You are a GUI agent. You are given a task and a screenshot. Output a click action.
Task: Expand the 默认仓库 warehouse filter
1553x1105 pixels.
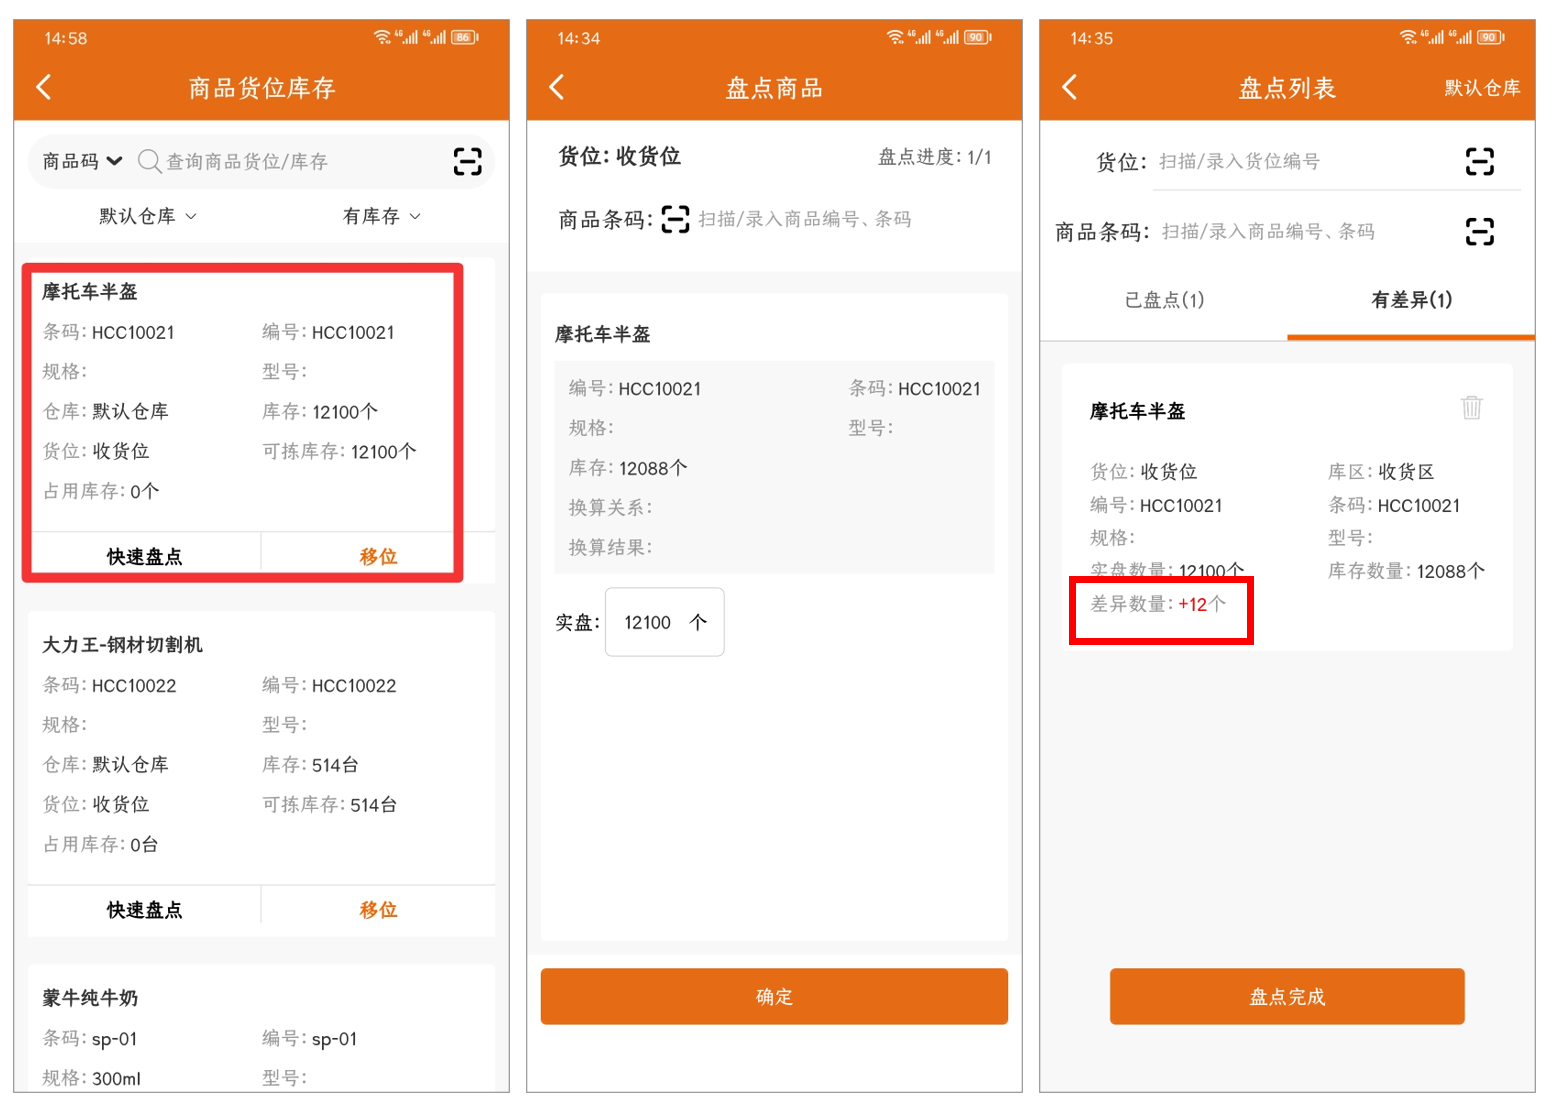(147, 216)
